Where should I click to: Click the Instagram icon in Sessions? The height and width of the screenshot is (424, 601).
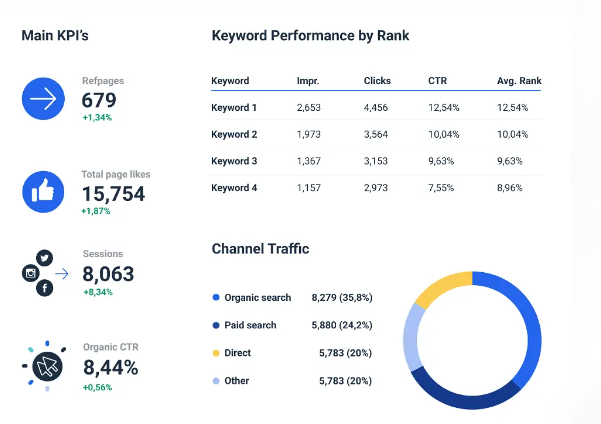tap(31, 274)
